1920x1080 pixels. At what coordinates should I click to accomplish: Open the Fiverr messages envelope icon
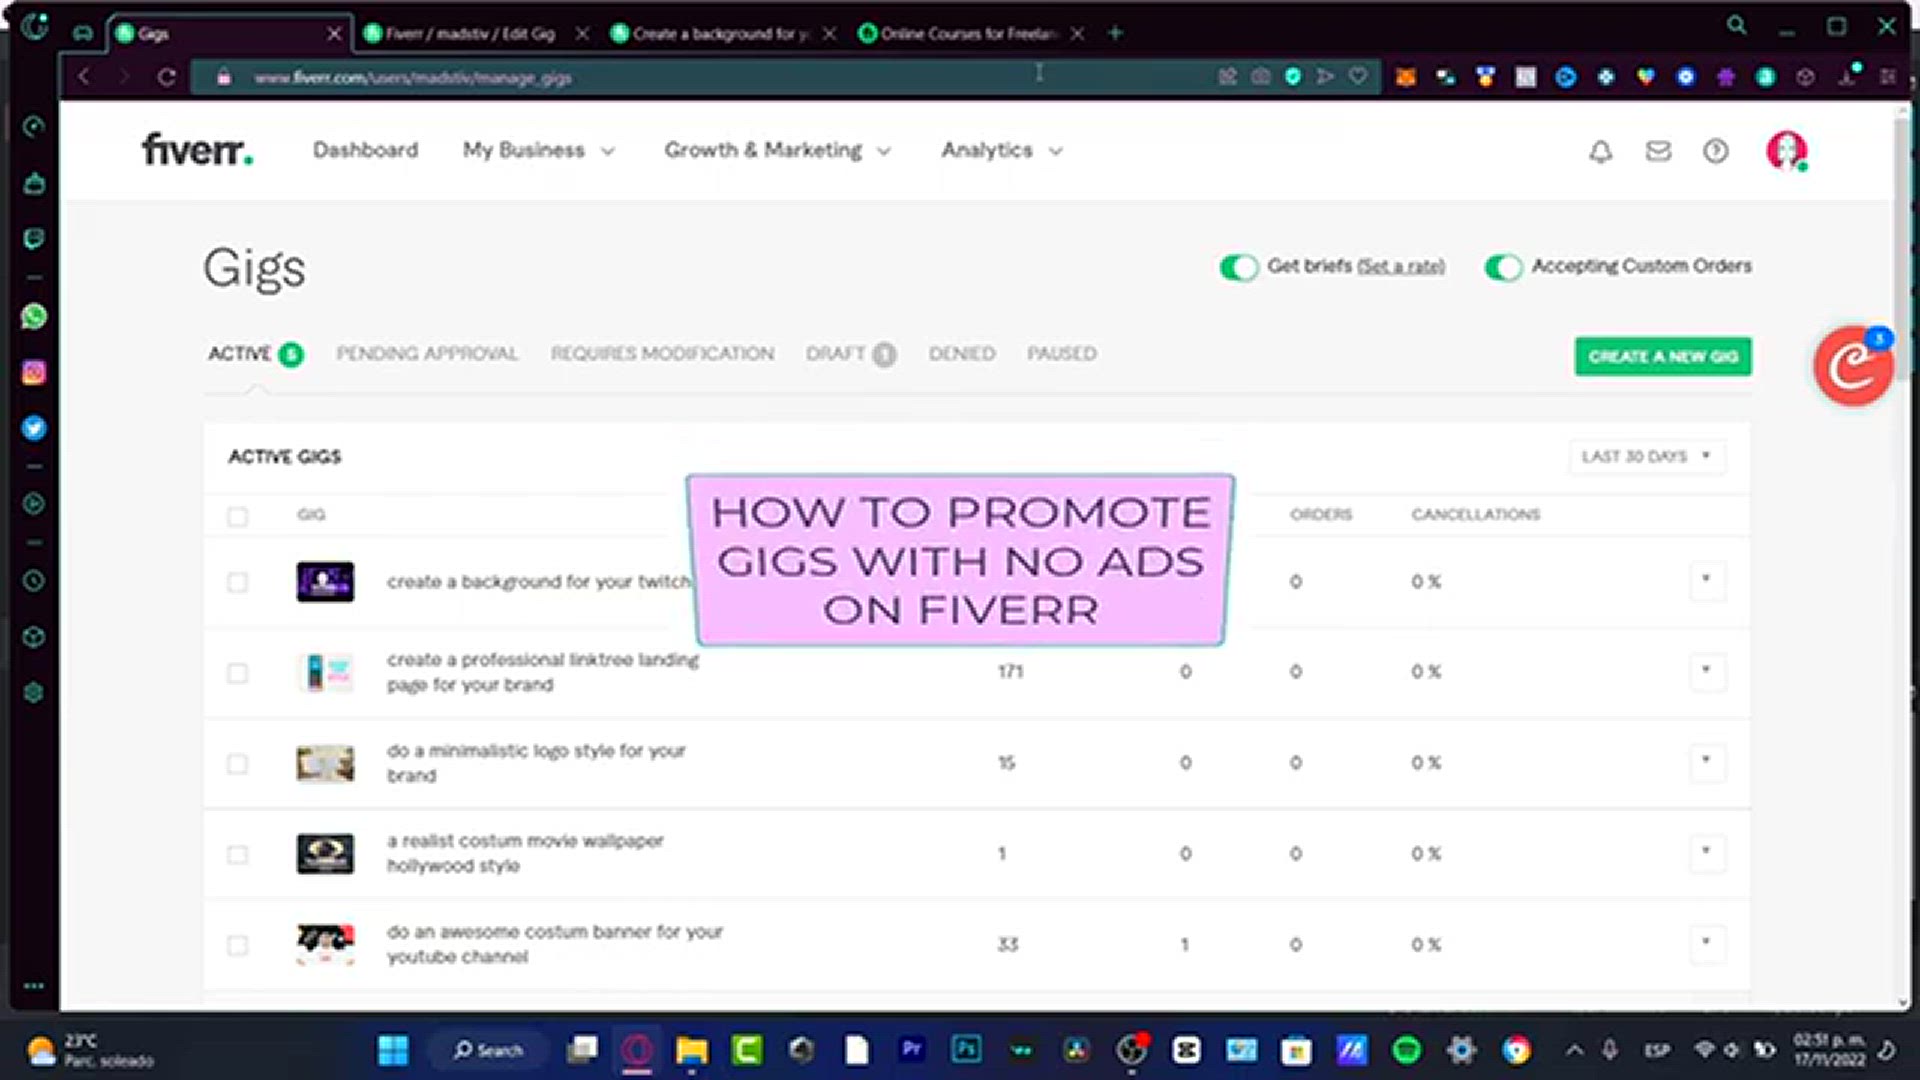tap(1658, 151)
